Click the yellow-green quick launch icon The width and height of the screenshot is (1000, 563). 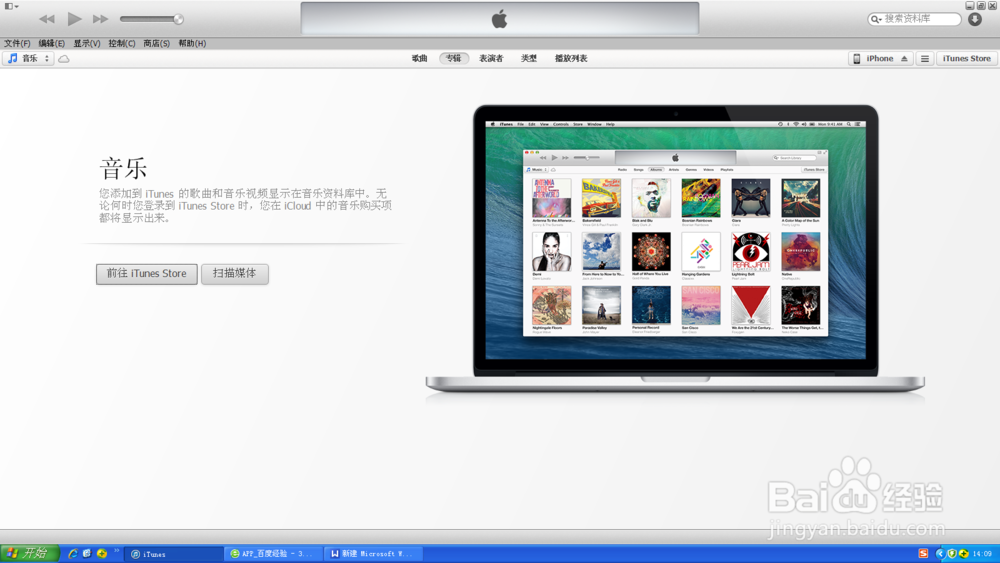[101, 553]
